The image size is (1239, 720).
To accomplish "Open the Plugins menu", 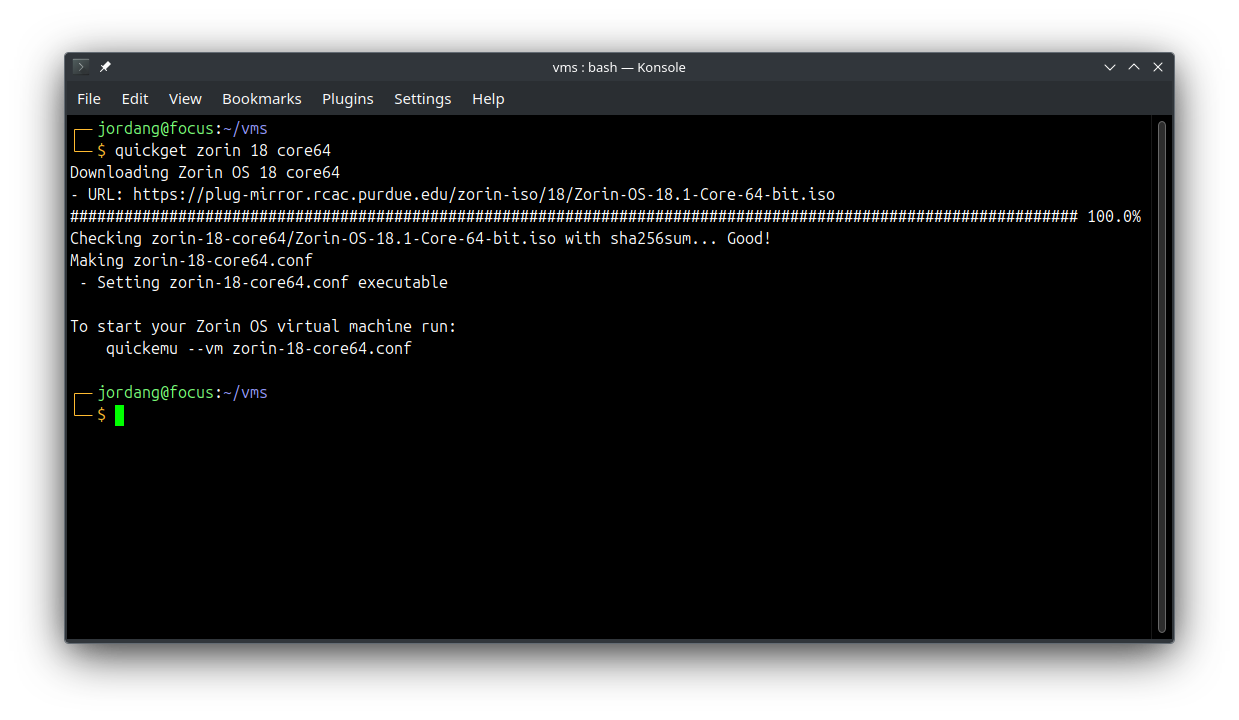I will tap(348, 99).
